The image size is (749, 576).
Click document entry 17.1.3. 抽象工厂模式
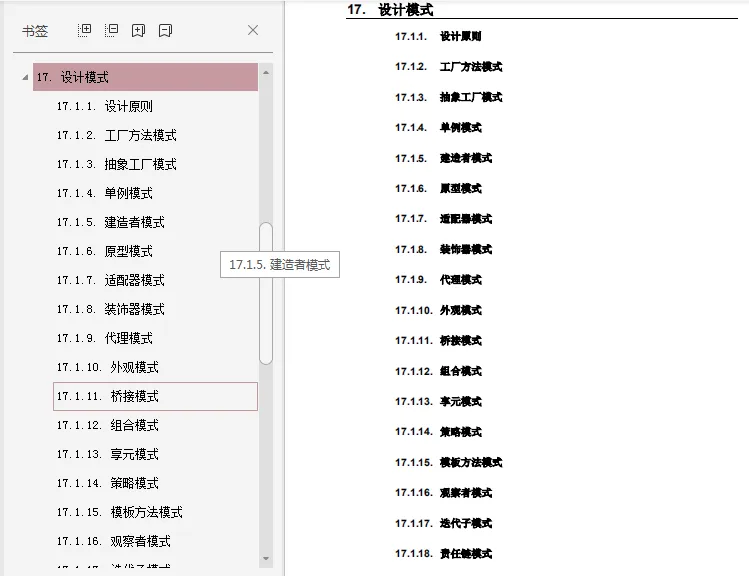click(x=449, y=97)
